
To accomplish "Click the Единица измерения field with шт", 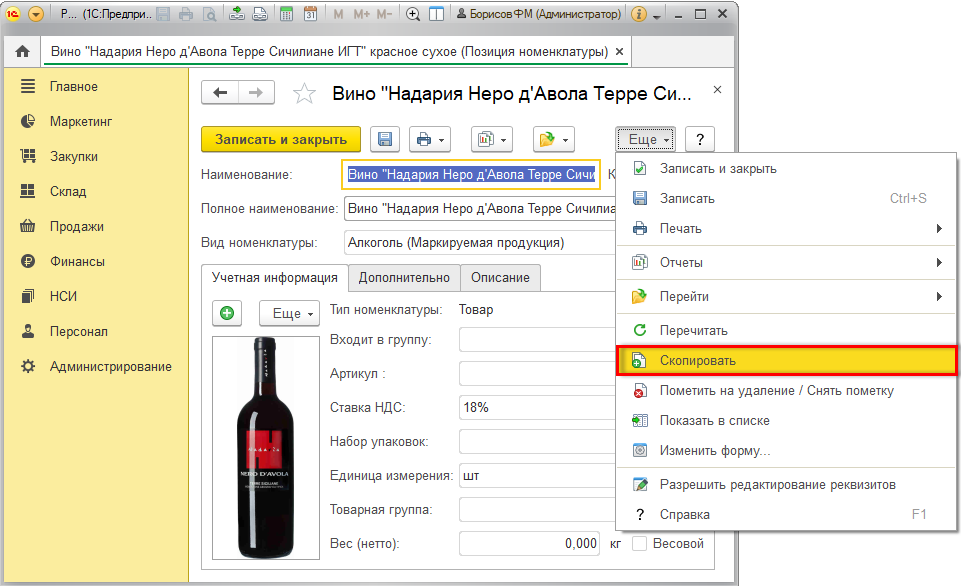I will 537,476.
